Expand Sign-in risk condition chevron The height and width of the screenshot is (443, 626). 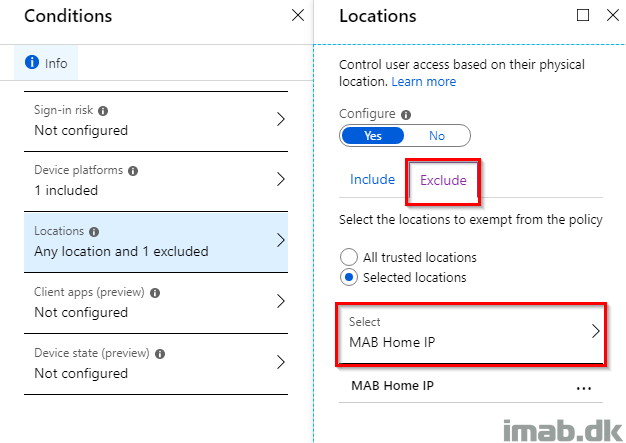pyautogui.click(x=281, y=119)
